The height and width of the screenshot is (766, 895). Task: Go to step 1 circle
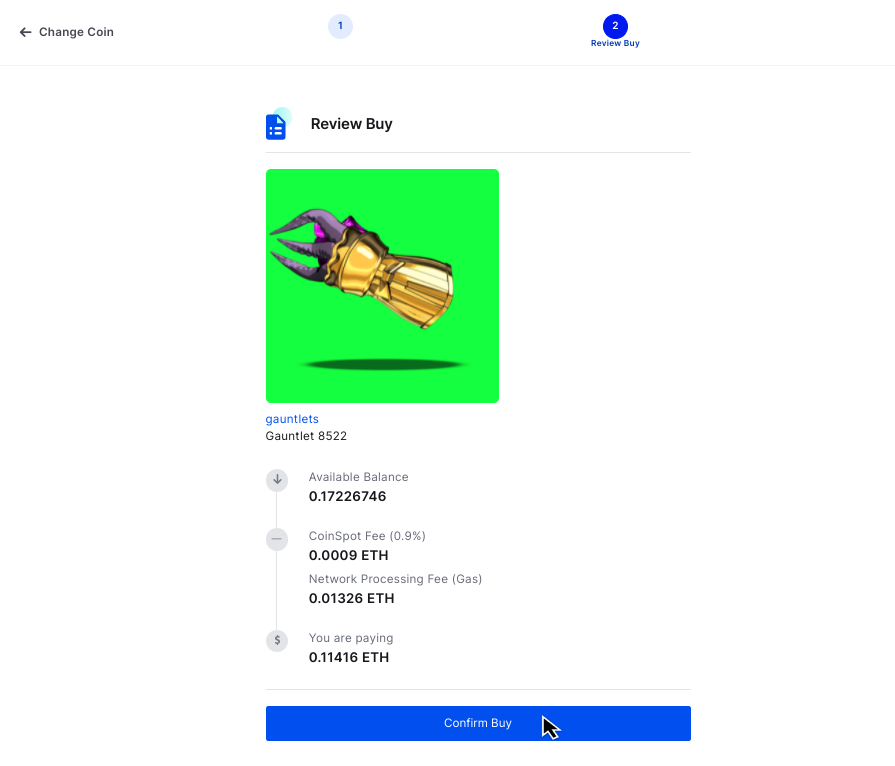340,26
